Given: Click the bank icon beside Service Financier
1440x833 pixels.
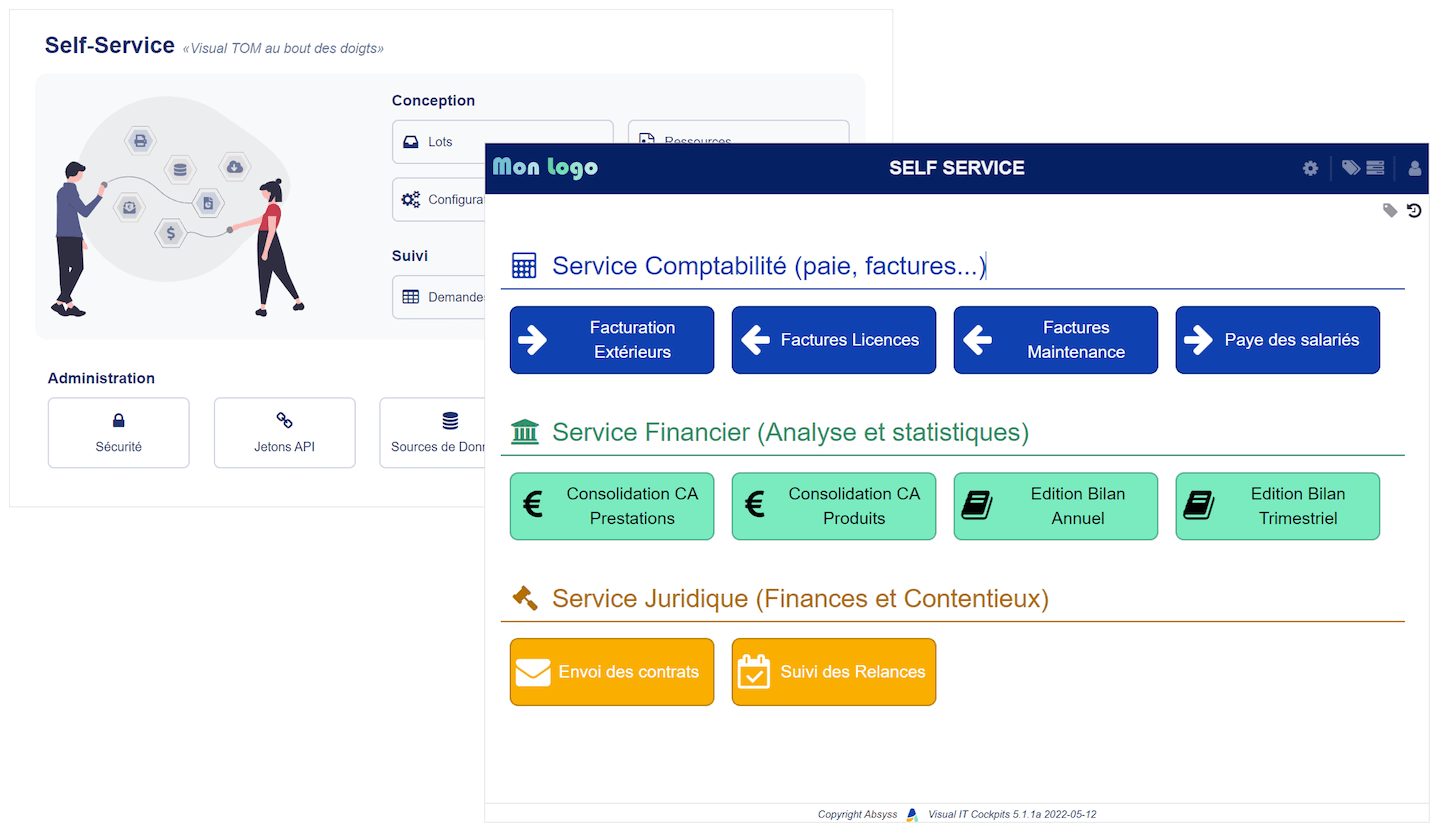Looking at the screenshot, I should [x=524, y=432].
